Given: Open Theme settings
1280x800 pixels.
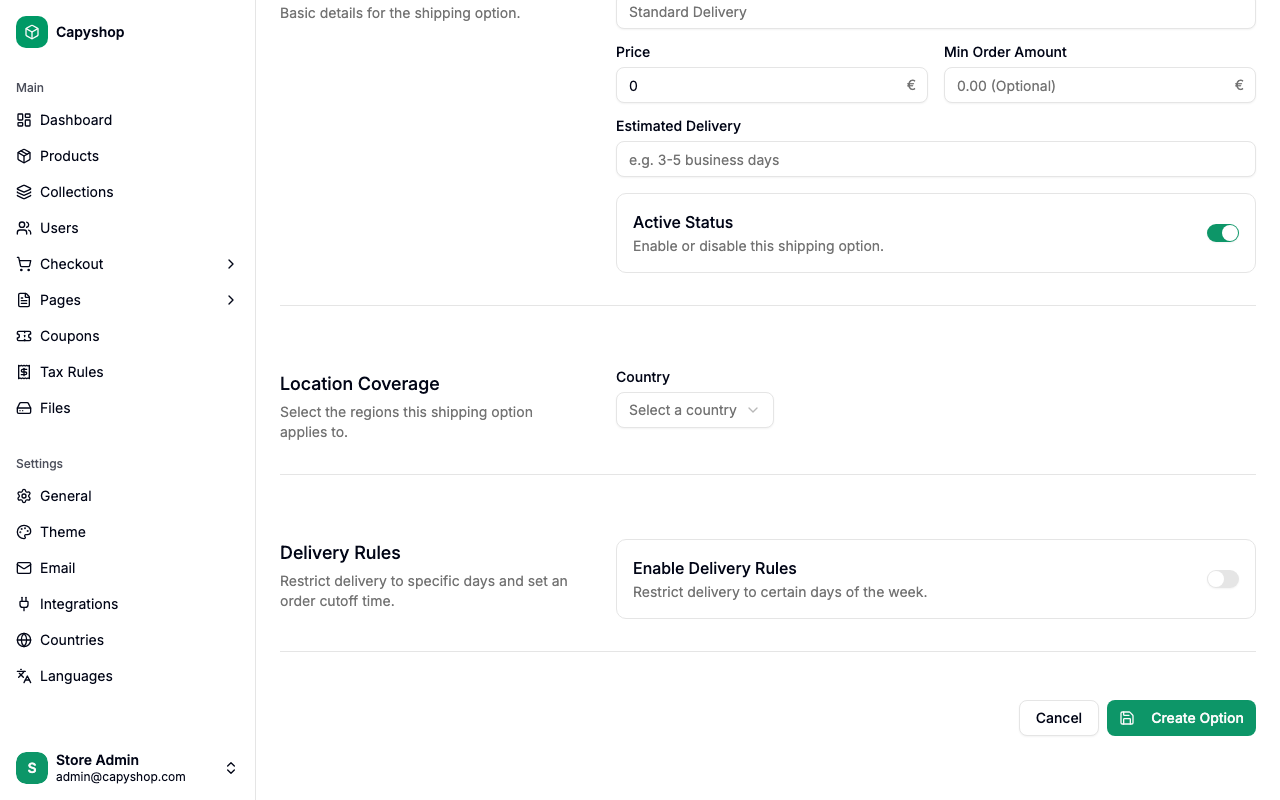Looking at the screenshot, I should click(x=128, y=532).
